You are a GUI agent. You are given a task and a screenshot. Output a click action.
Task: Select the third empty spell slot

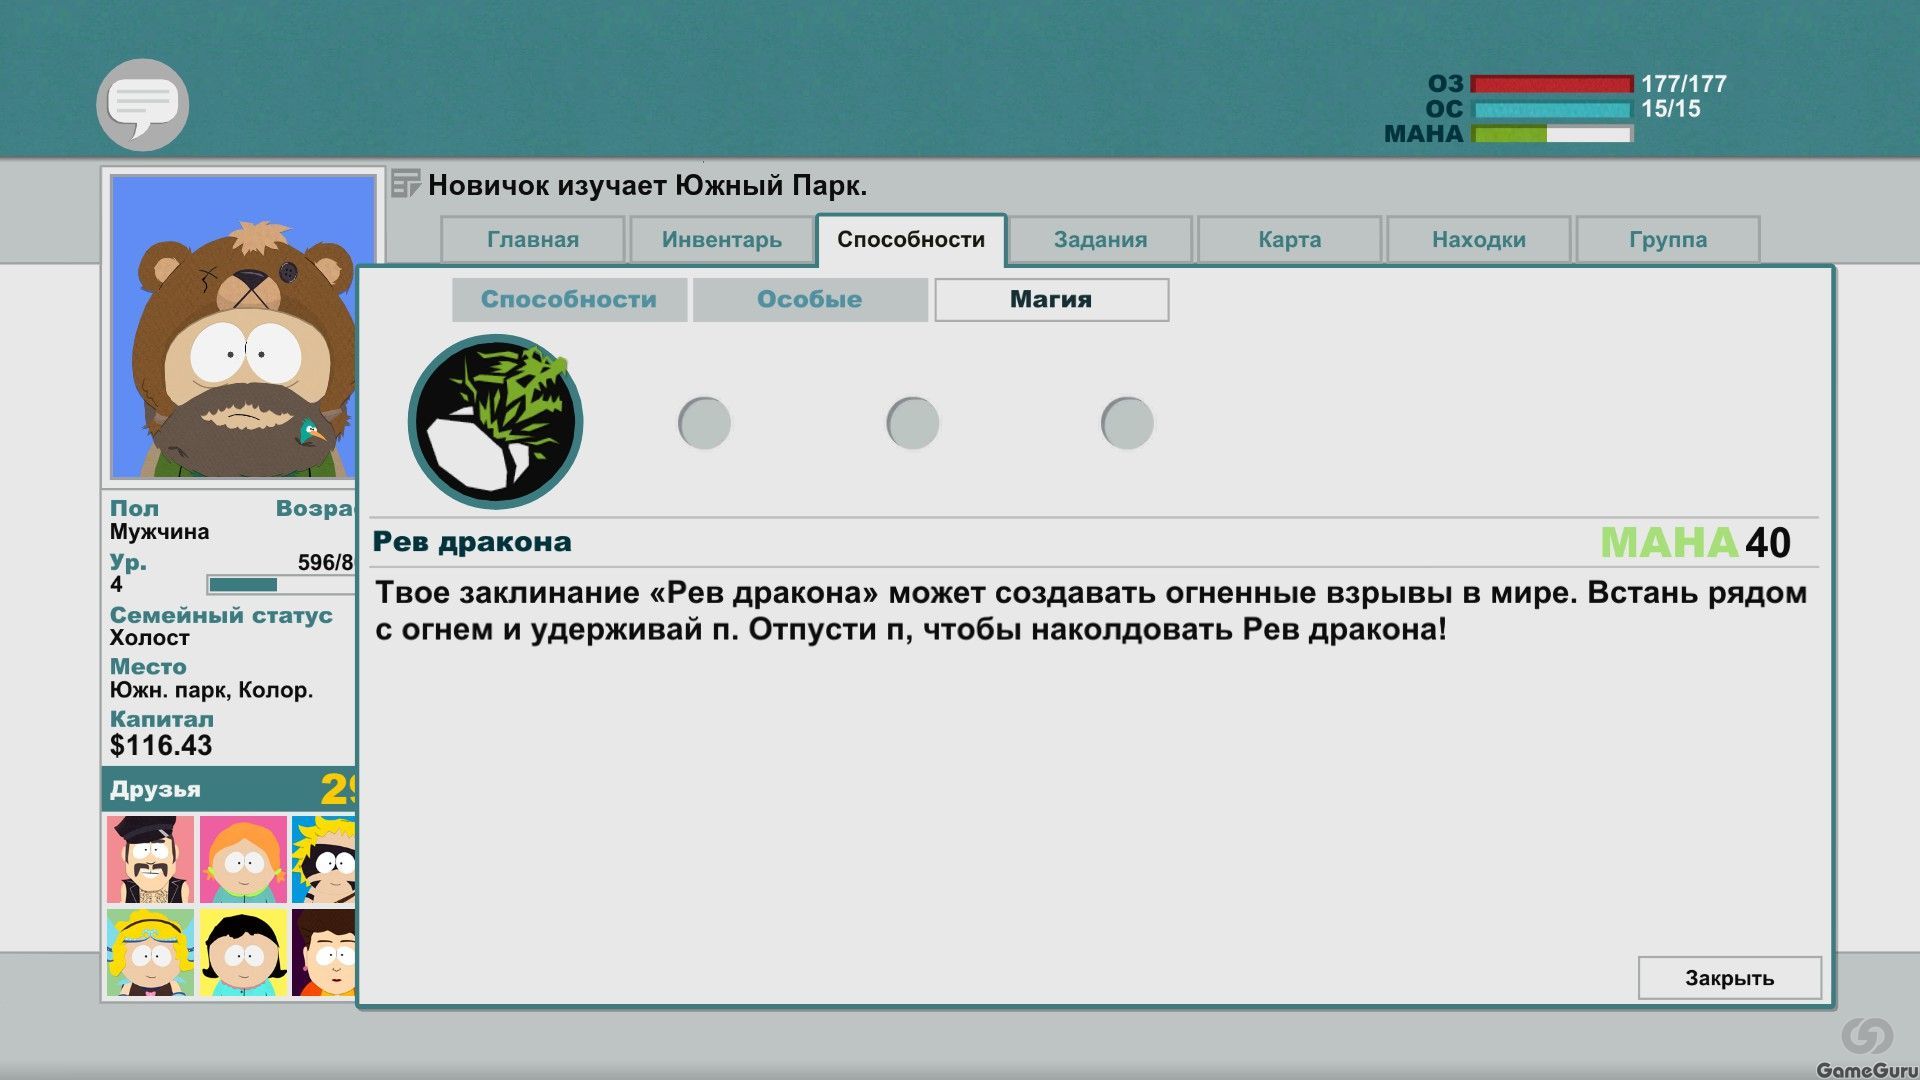click(x=1127, y=423)
